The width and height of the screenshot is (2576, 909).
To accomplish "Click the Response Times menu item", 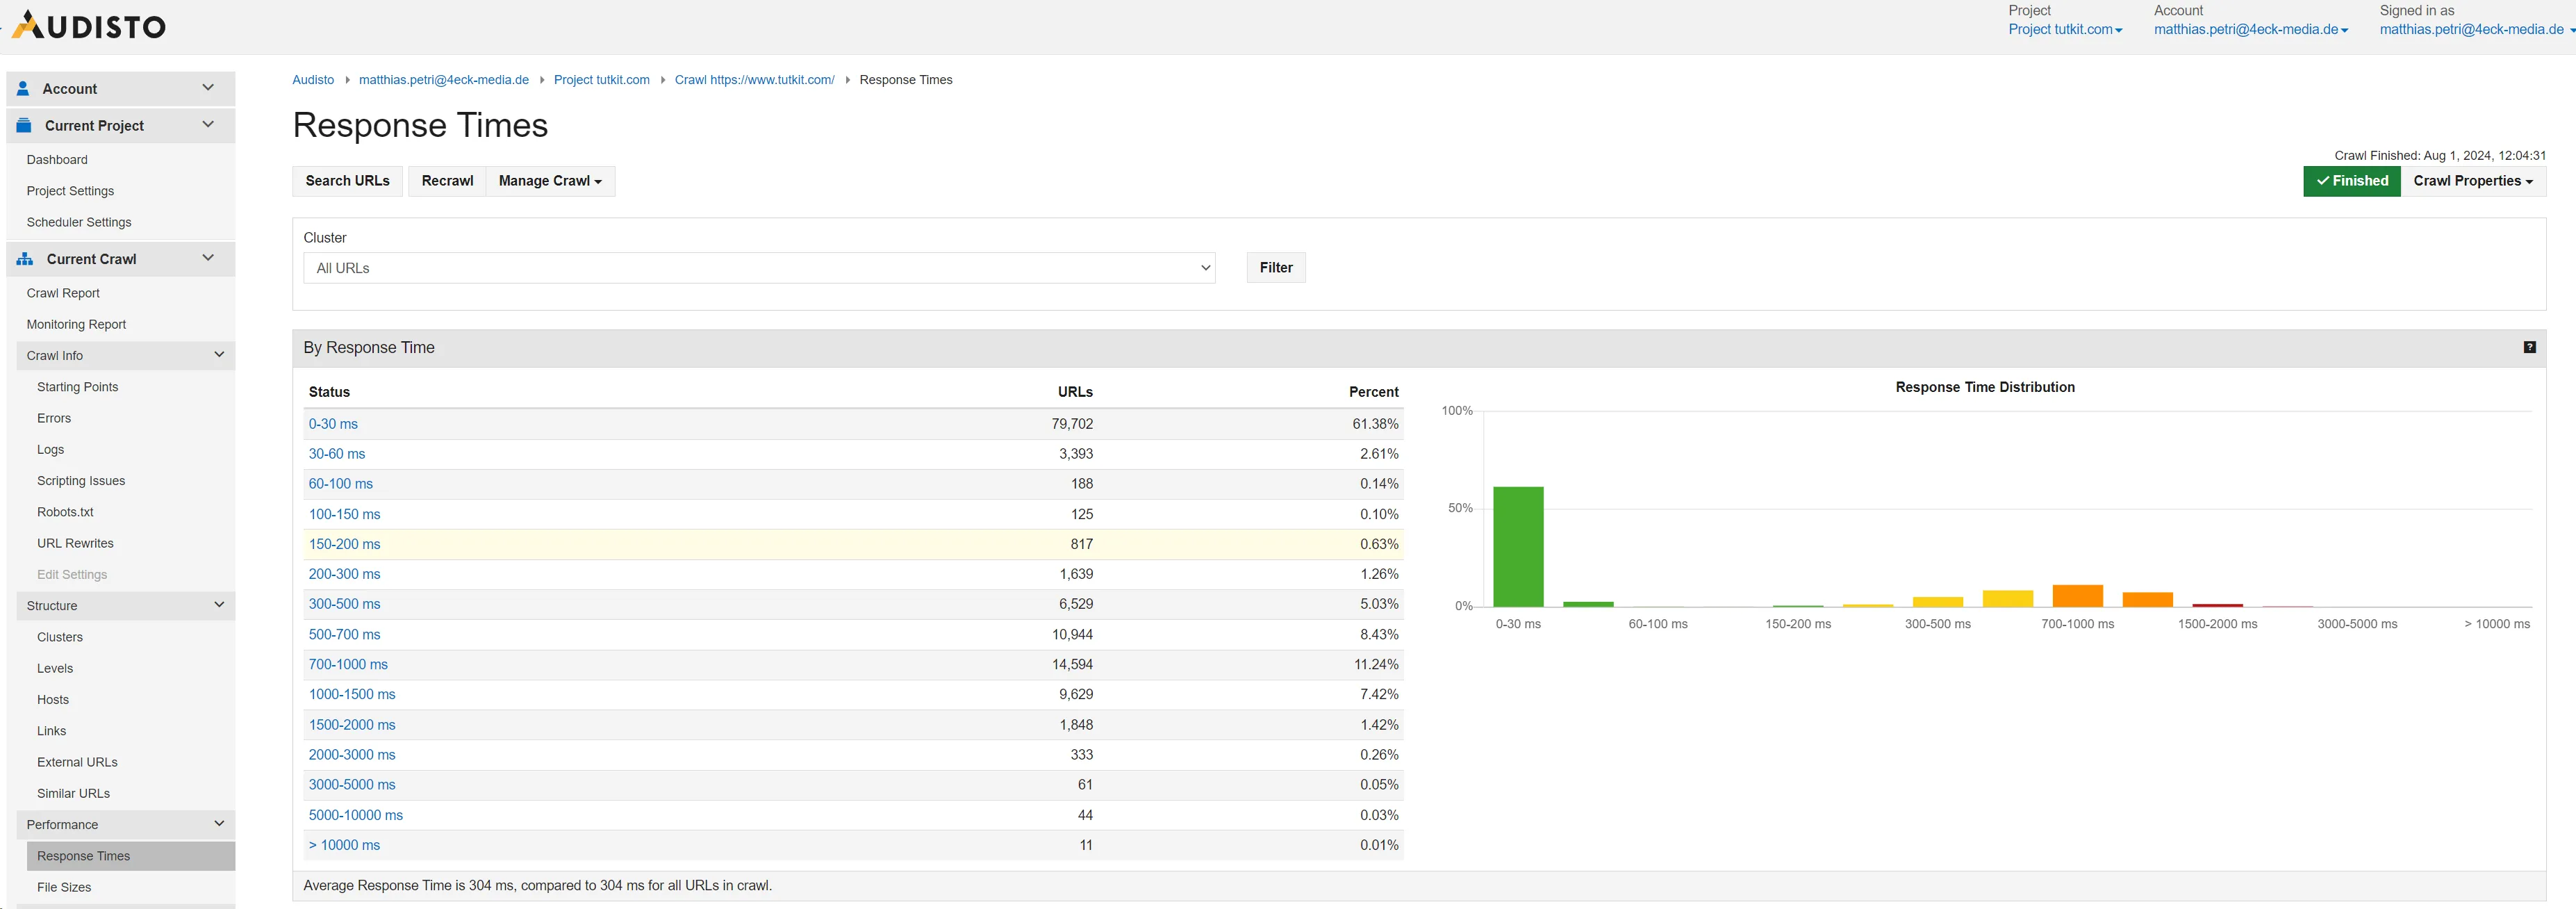I will click(85, 856).
